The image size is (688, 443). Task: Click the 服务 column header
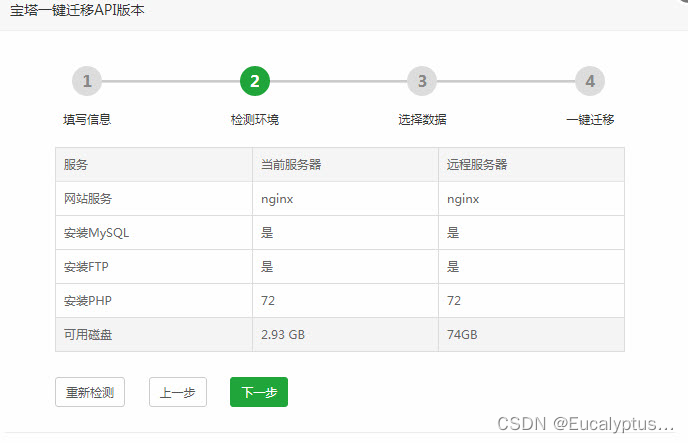(x=76, y=165)
